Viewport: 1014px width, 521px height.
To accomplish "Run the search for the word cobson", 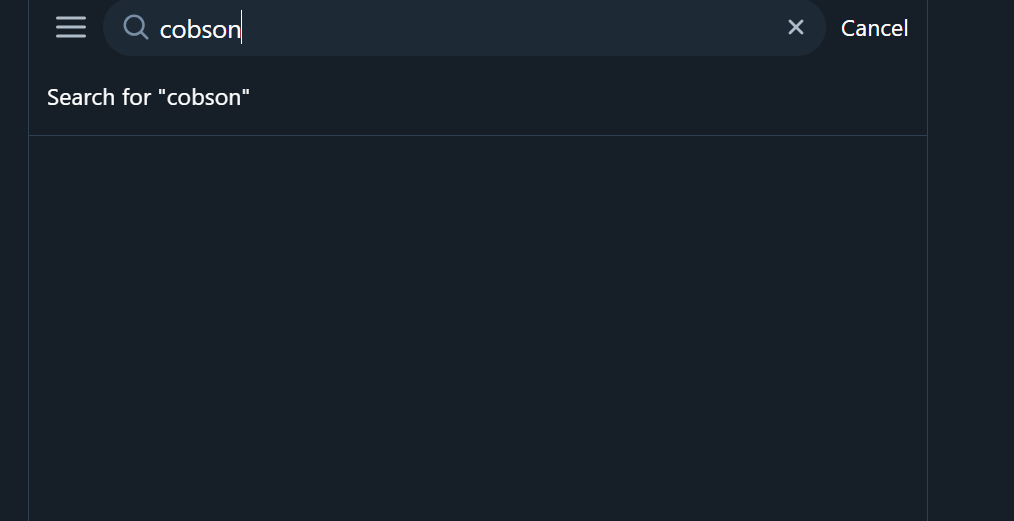I will tap(478, 97).
